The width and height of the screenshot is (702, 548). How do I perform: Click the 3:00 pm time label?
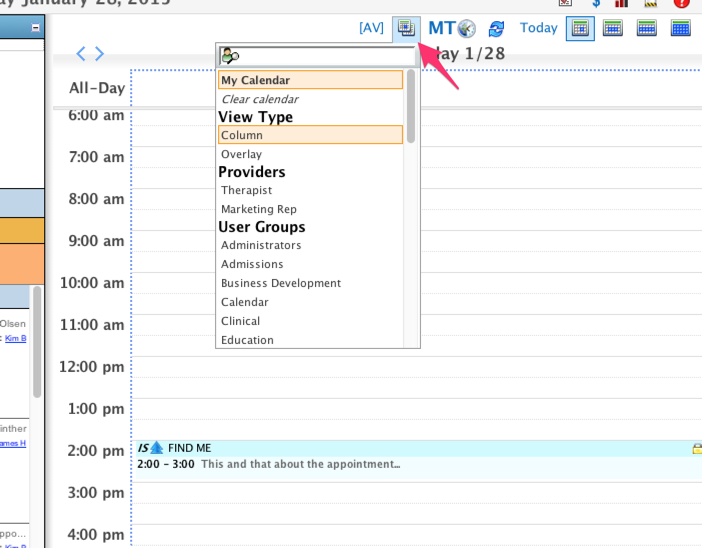tap(96, 493)
